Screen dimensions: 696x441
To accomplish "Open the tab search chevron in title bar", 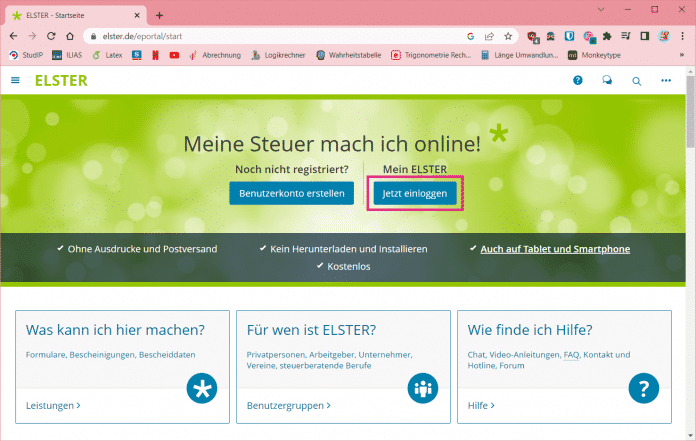I will click(x=601, y=9).
